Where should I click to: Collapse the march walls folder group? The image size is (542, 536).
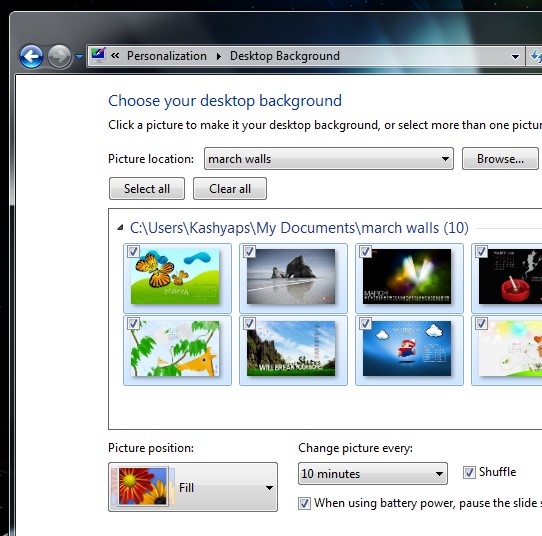(120, 228)
